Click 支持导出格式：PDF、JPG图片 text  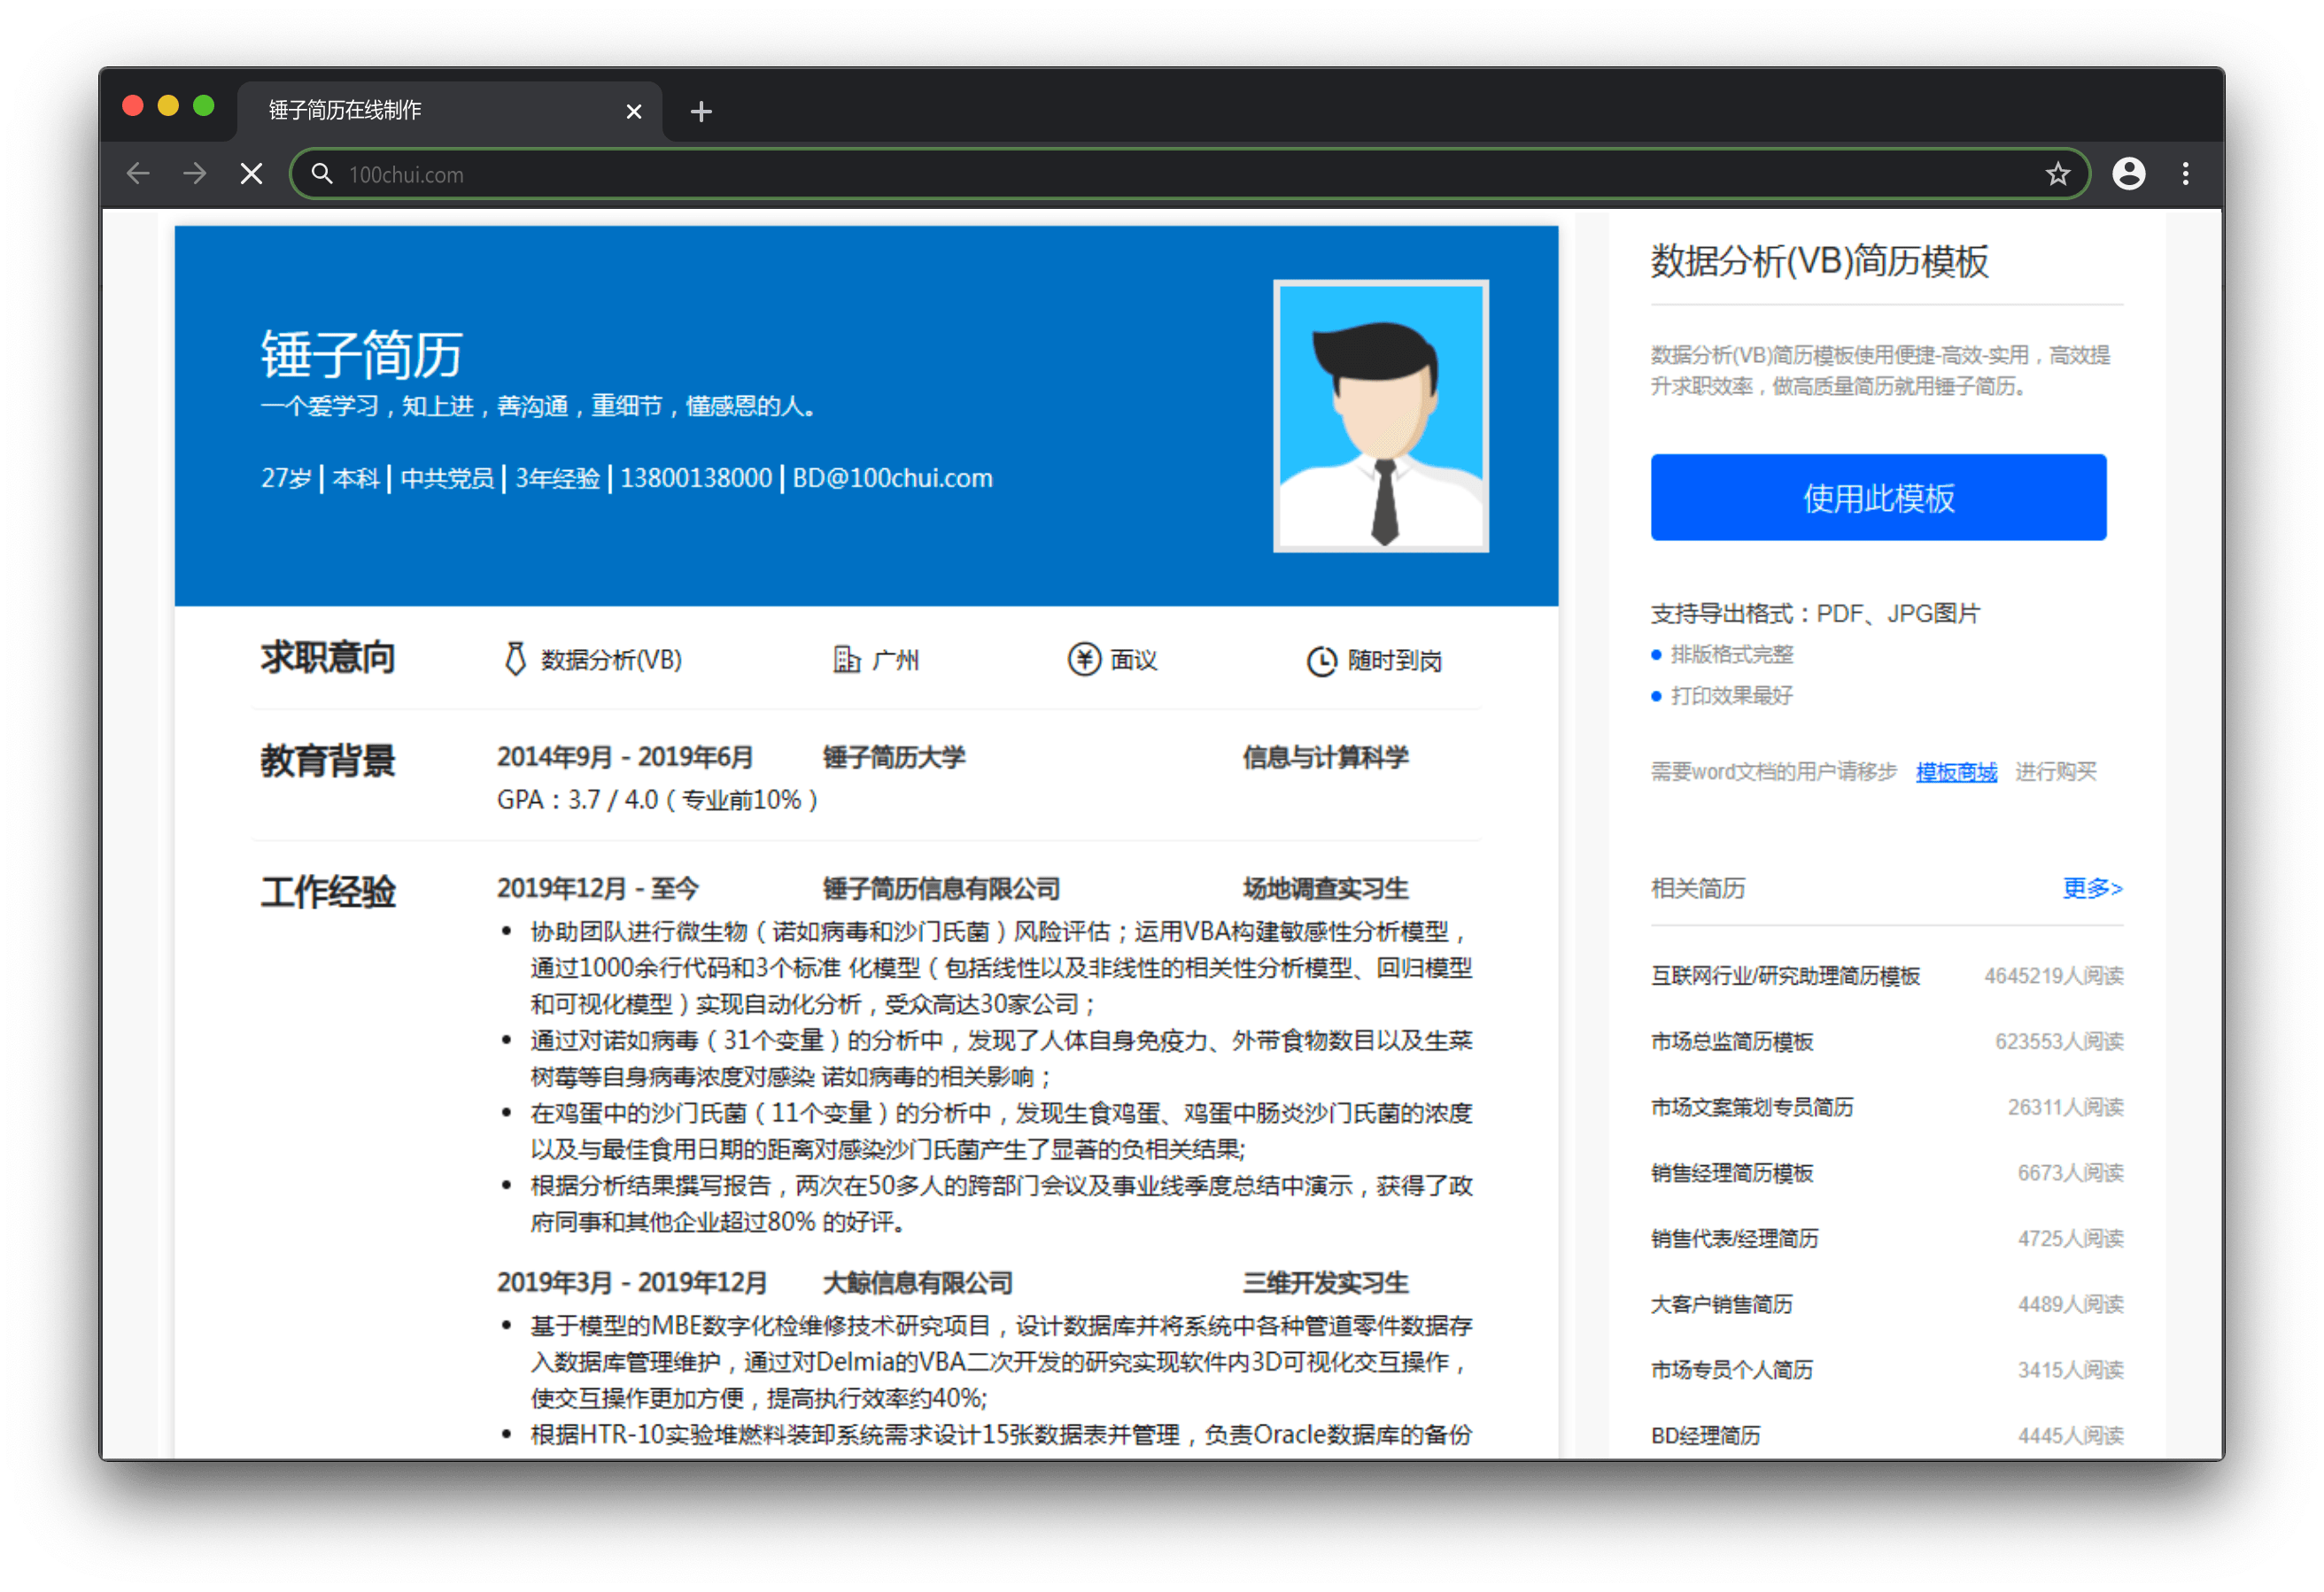tap(1815, 614)
